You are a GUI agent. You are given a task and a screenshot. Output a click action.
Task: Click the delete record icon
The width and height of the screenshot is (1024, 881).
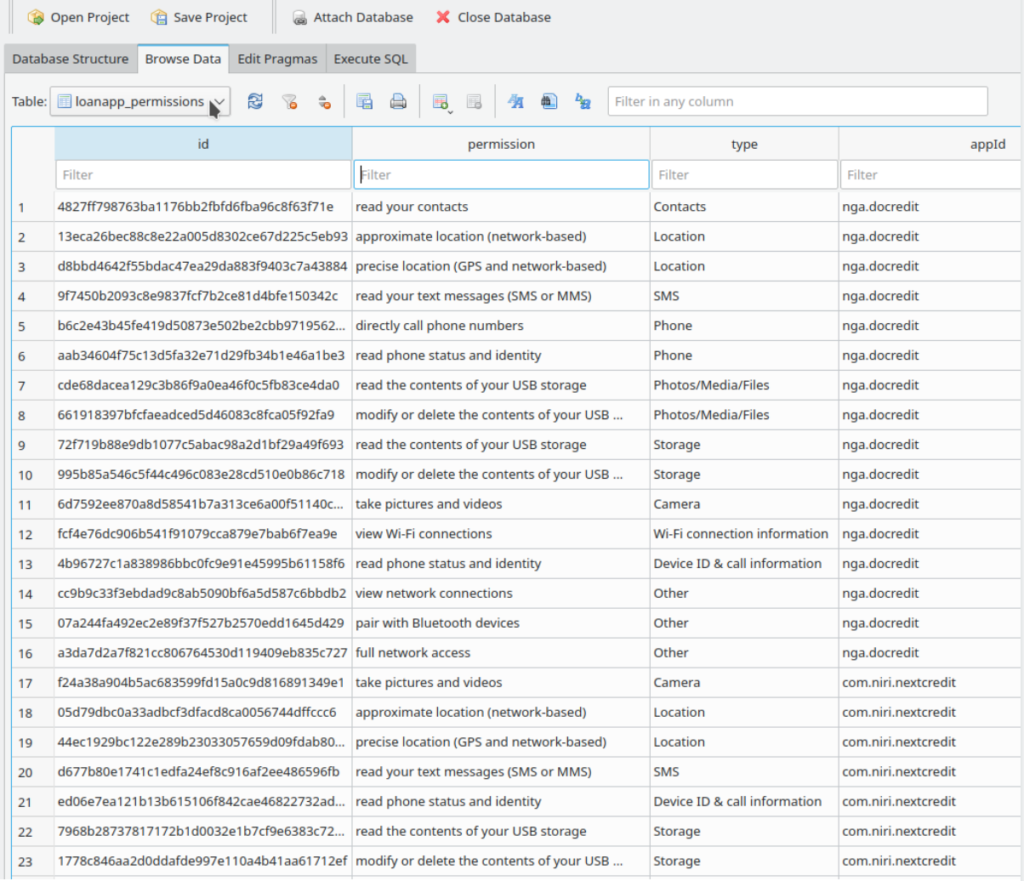[x=475, y=101]
